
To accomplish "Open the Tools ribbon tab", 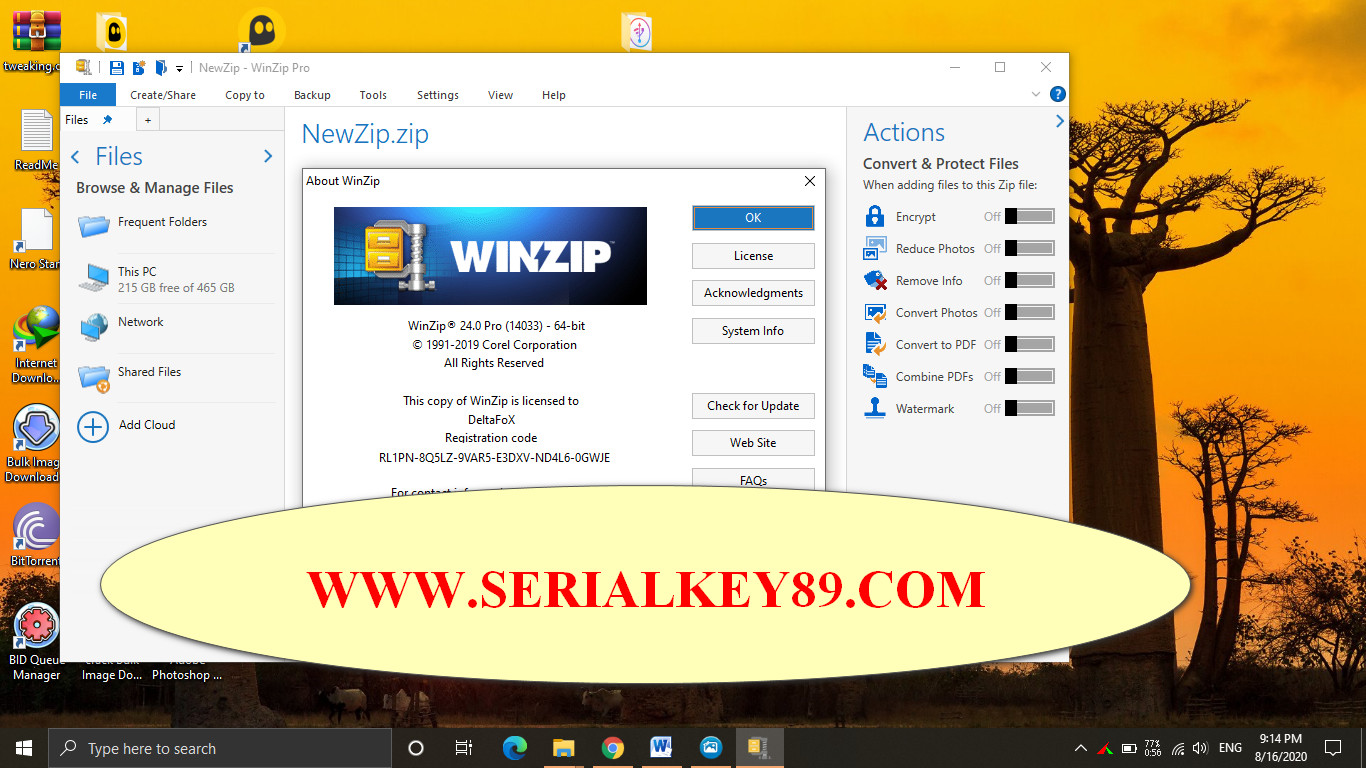I will tap(373, 95).
